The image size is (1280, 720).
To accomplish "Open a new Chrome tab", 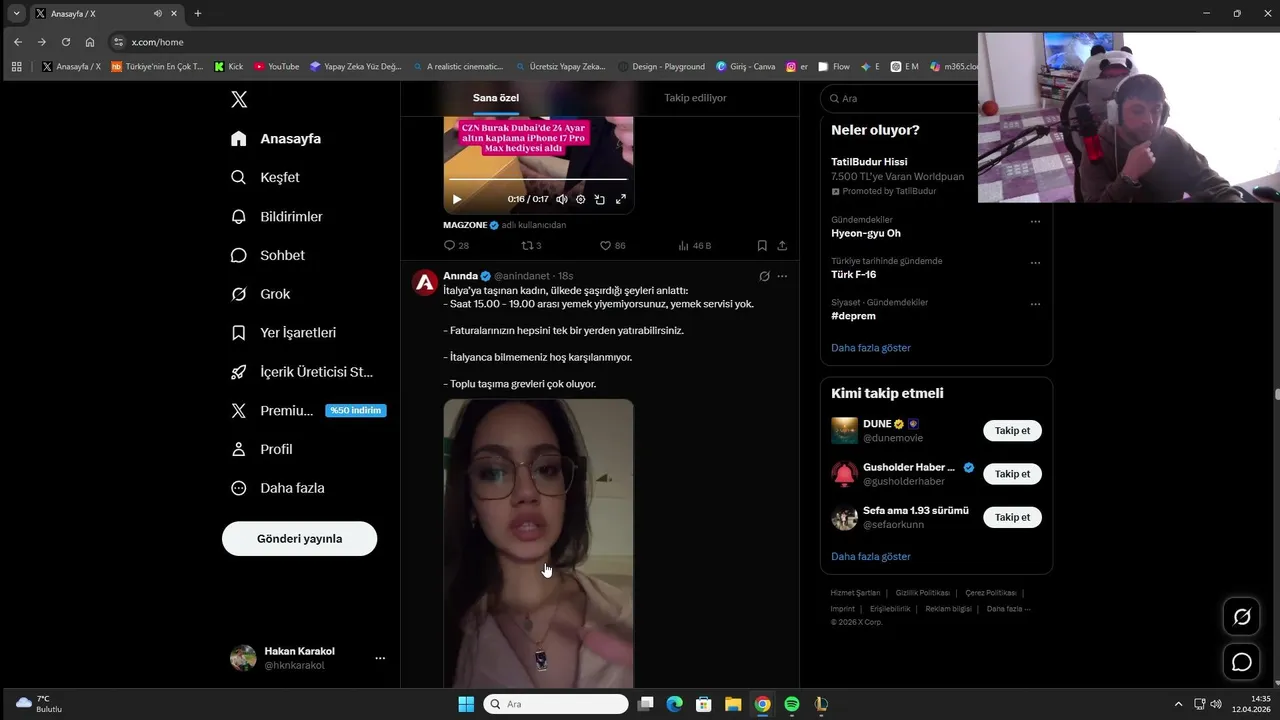I will tap(198, 14).
